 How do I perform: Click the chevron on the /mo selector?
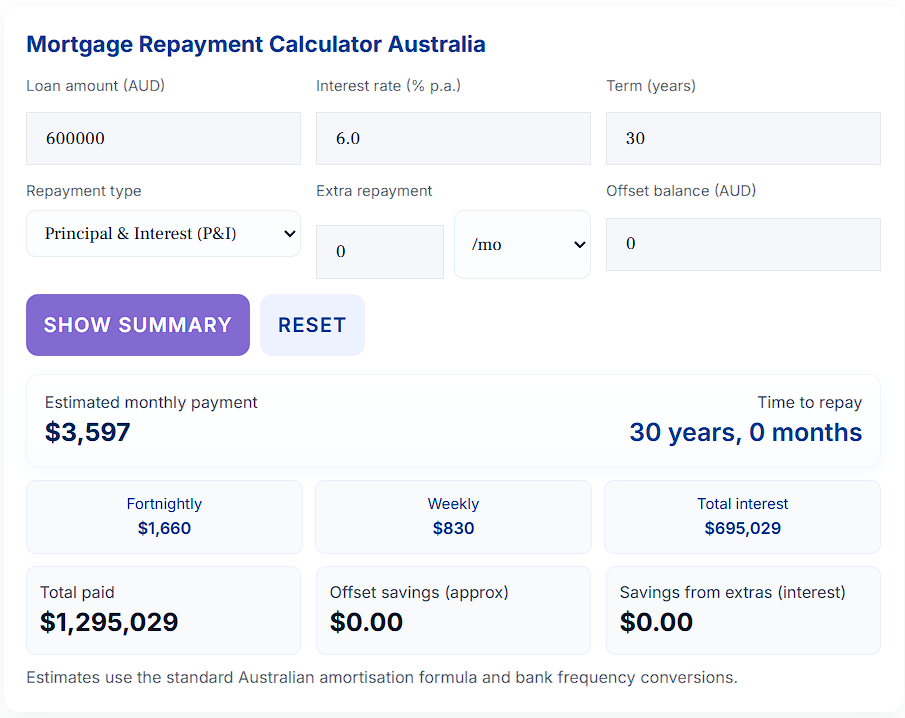pos(579,245)
